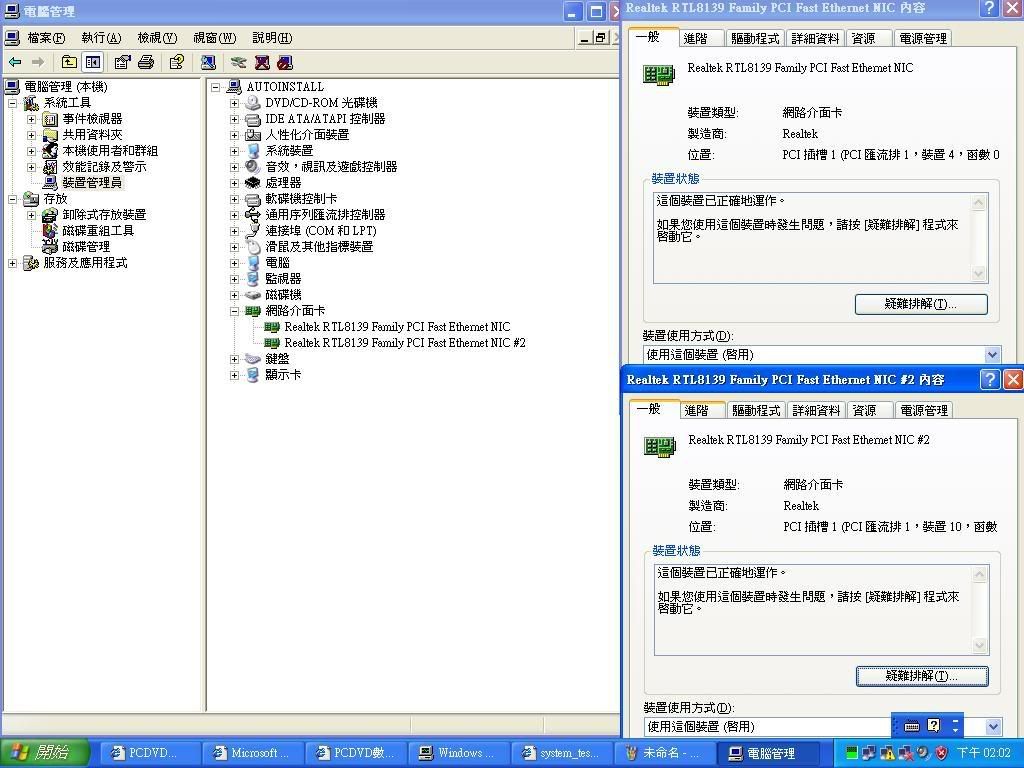Click the Back arrow toolbar icon

(x=15, y=62)
